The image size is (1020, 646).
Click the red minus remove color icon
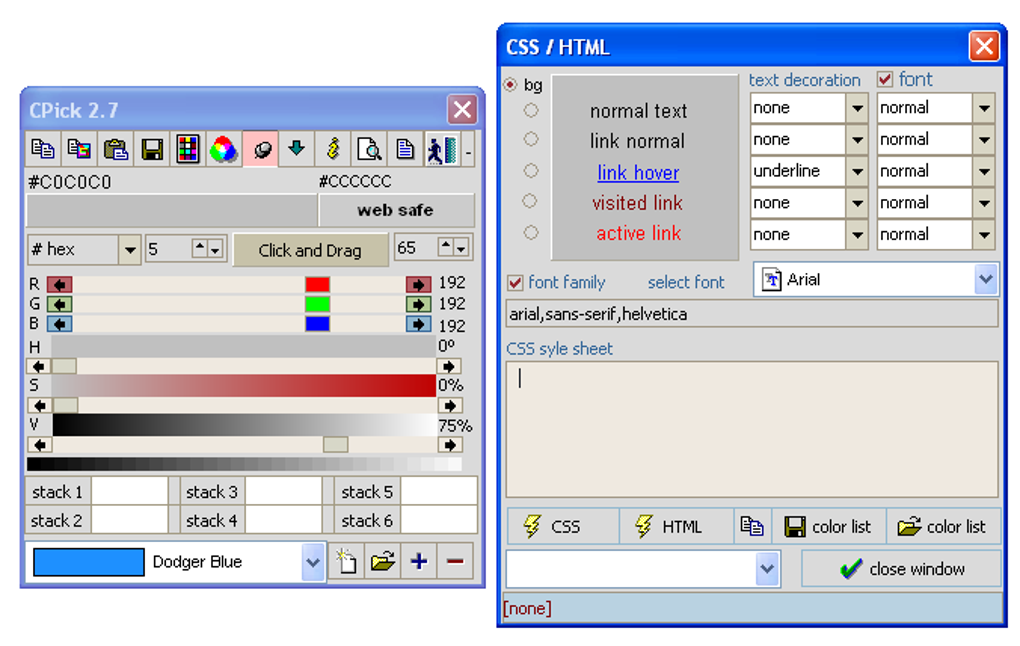coord(455,561)
